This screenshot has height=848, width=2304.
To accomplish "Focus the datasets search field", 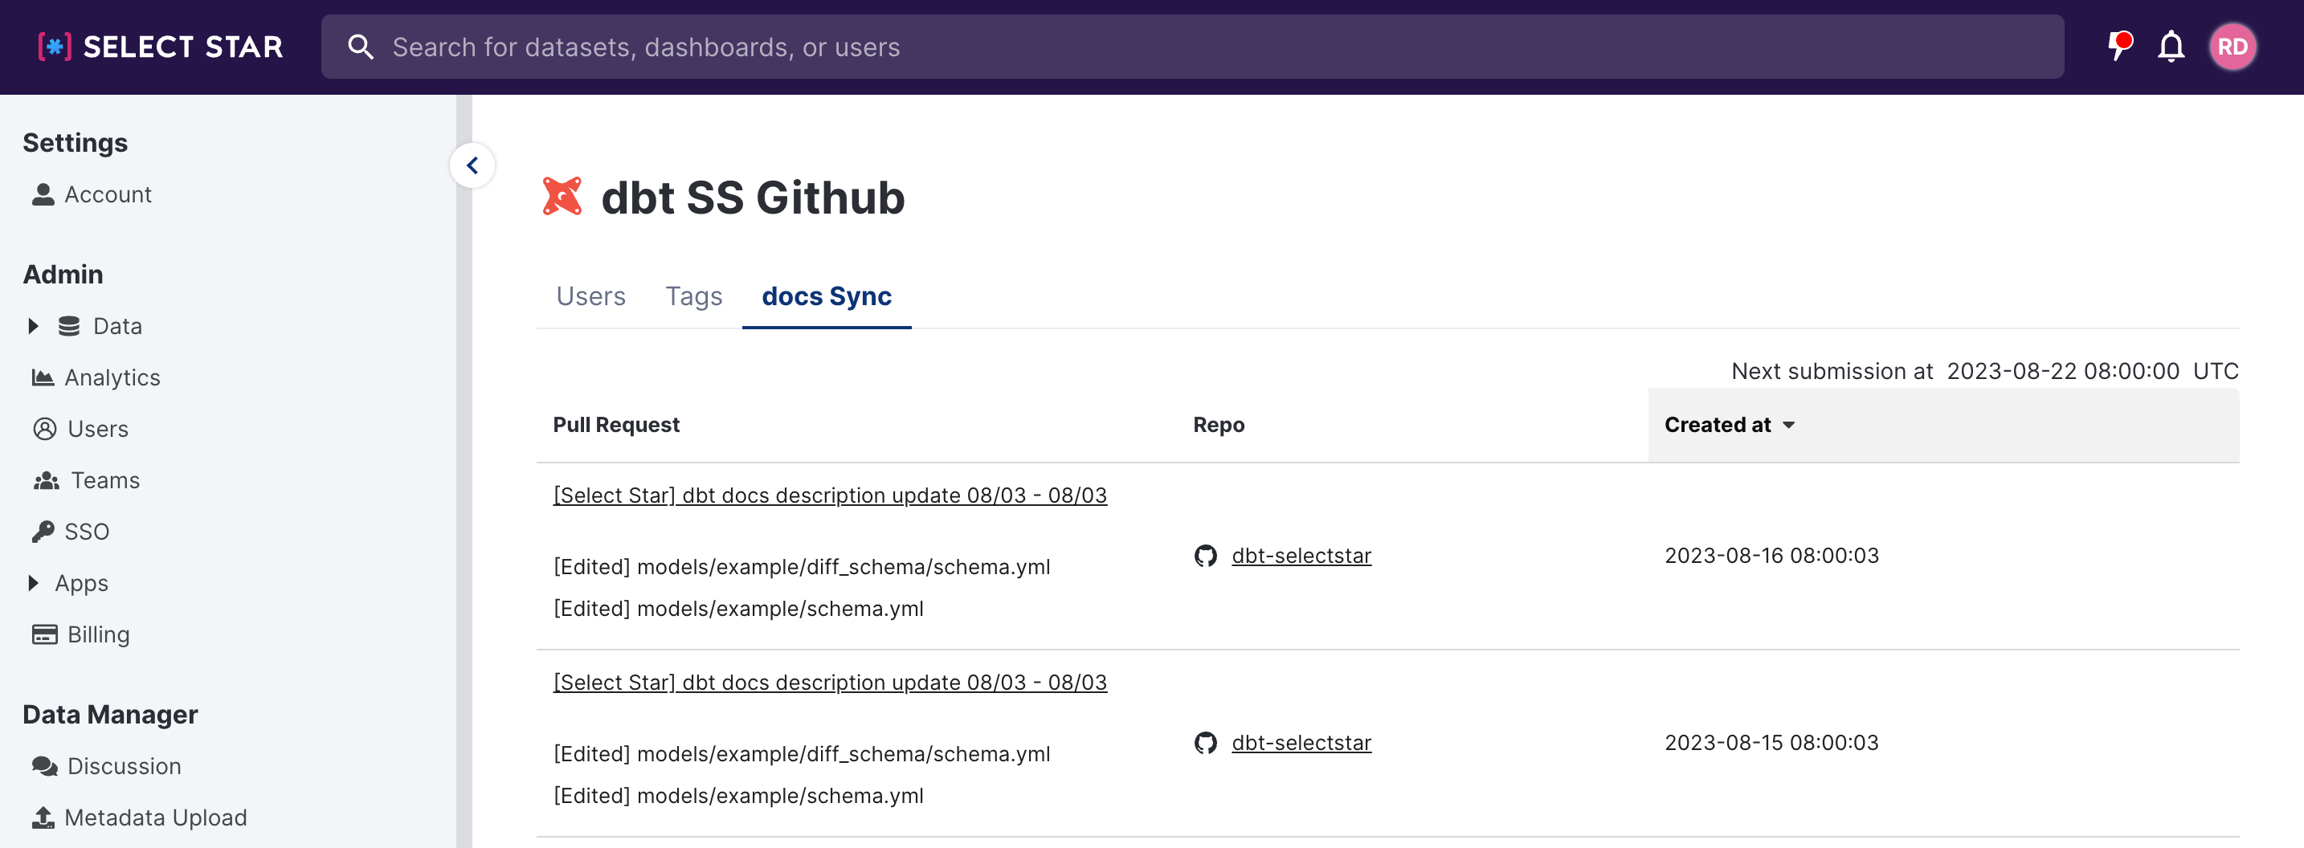I will pos(1200,47).
